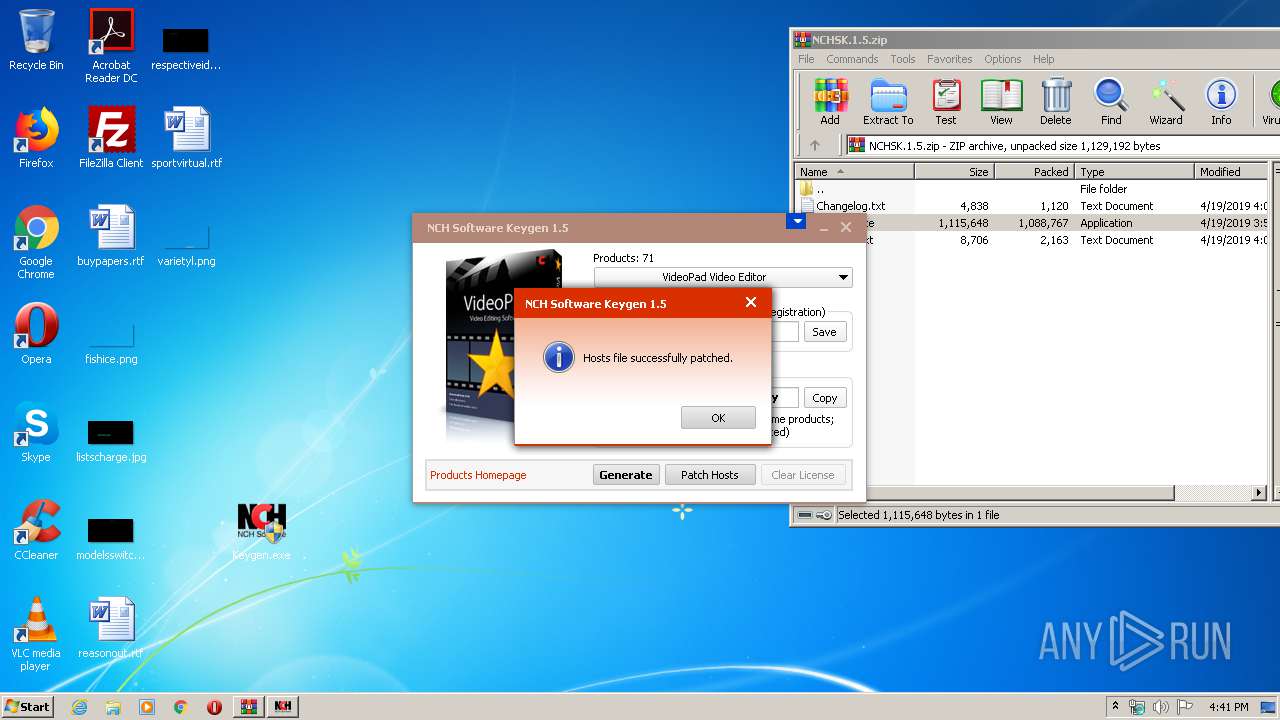This screenshot has height=720, width=1280.
Task: Select sportvirtual.rtf desktop file
Action: point(187,138)
